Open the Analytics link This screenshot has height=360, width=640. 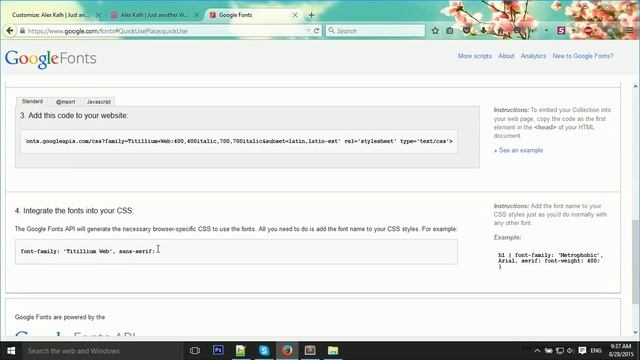click(533, 56)
